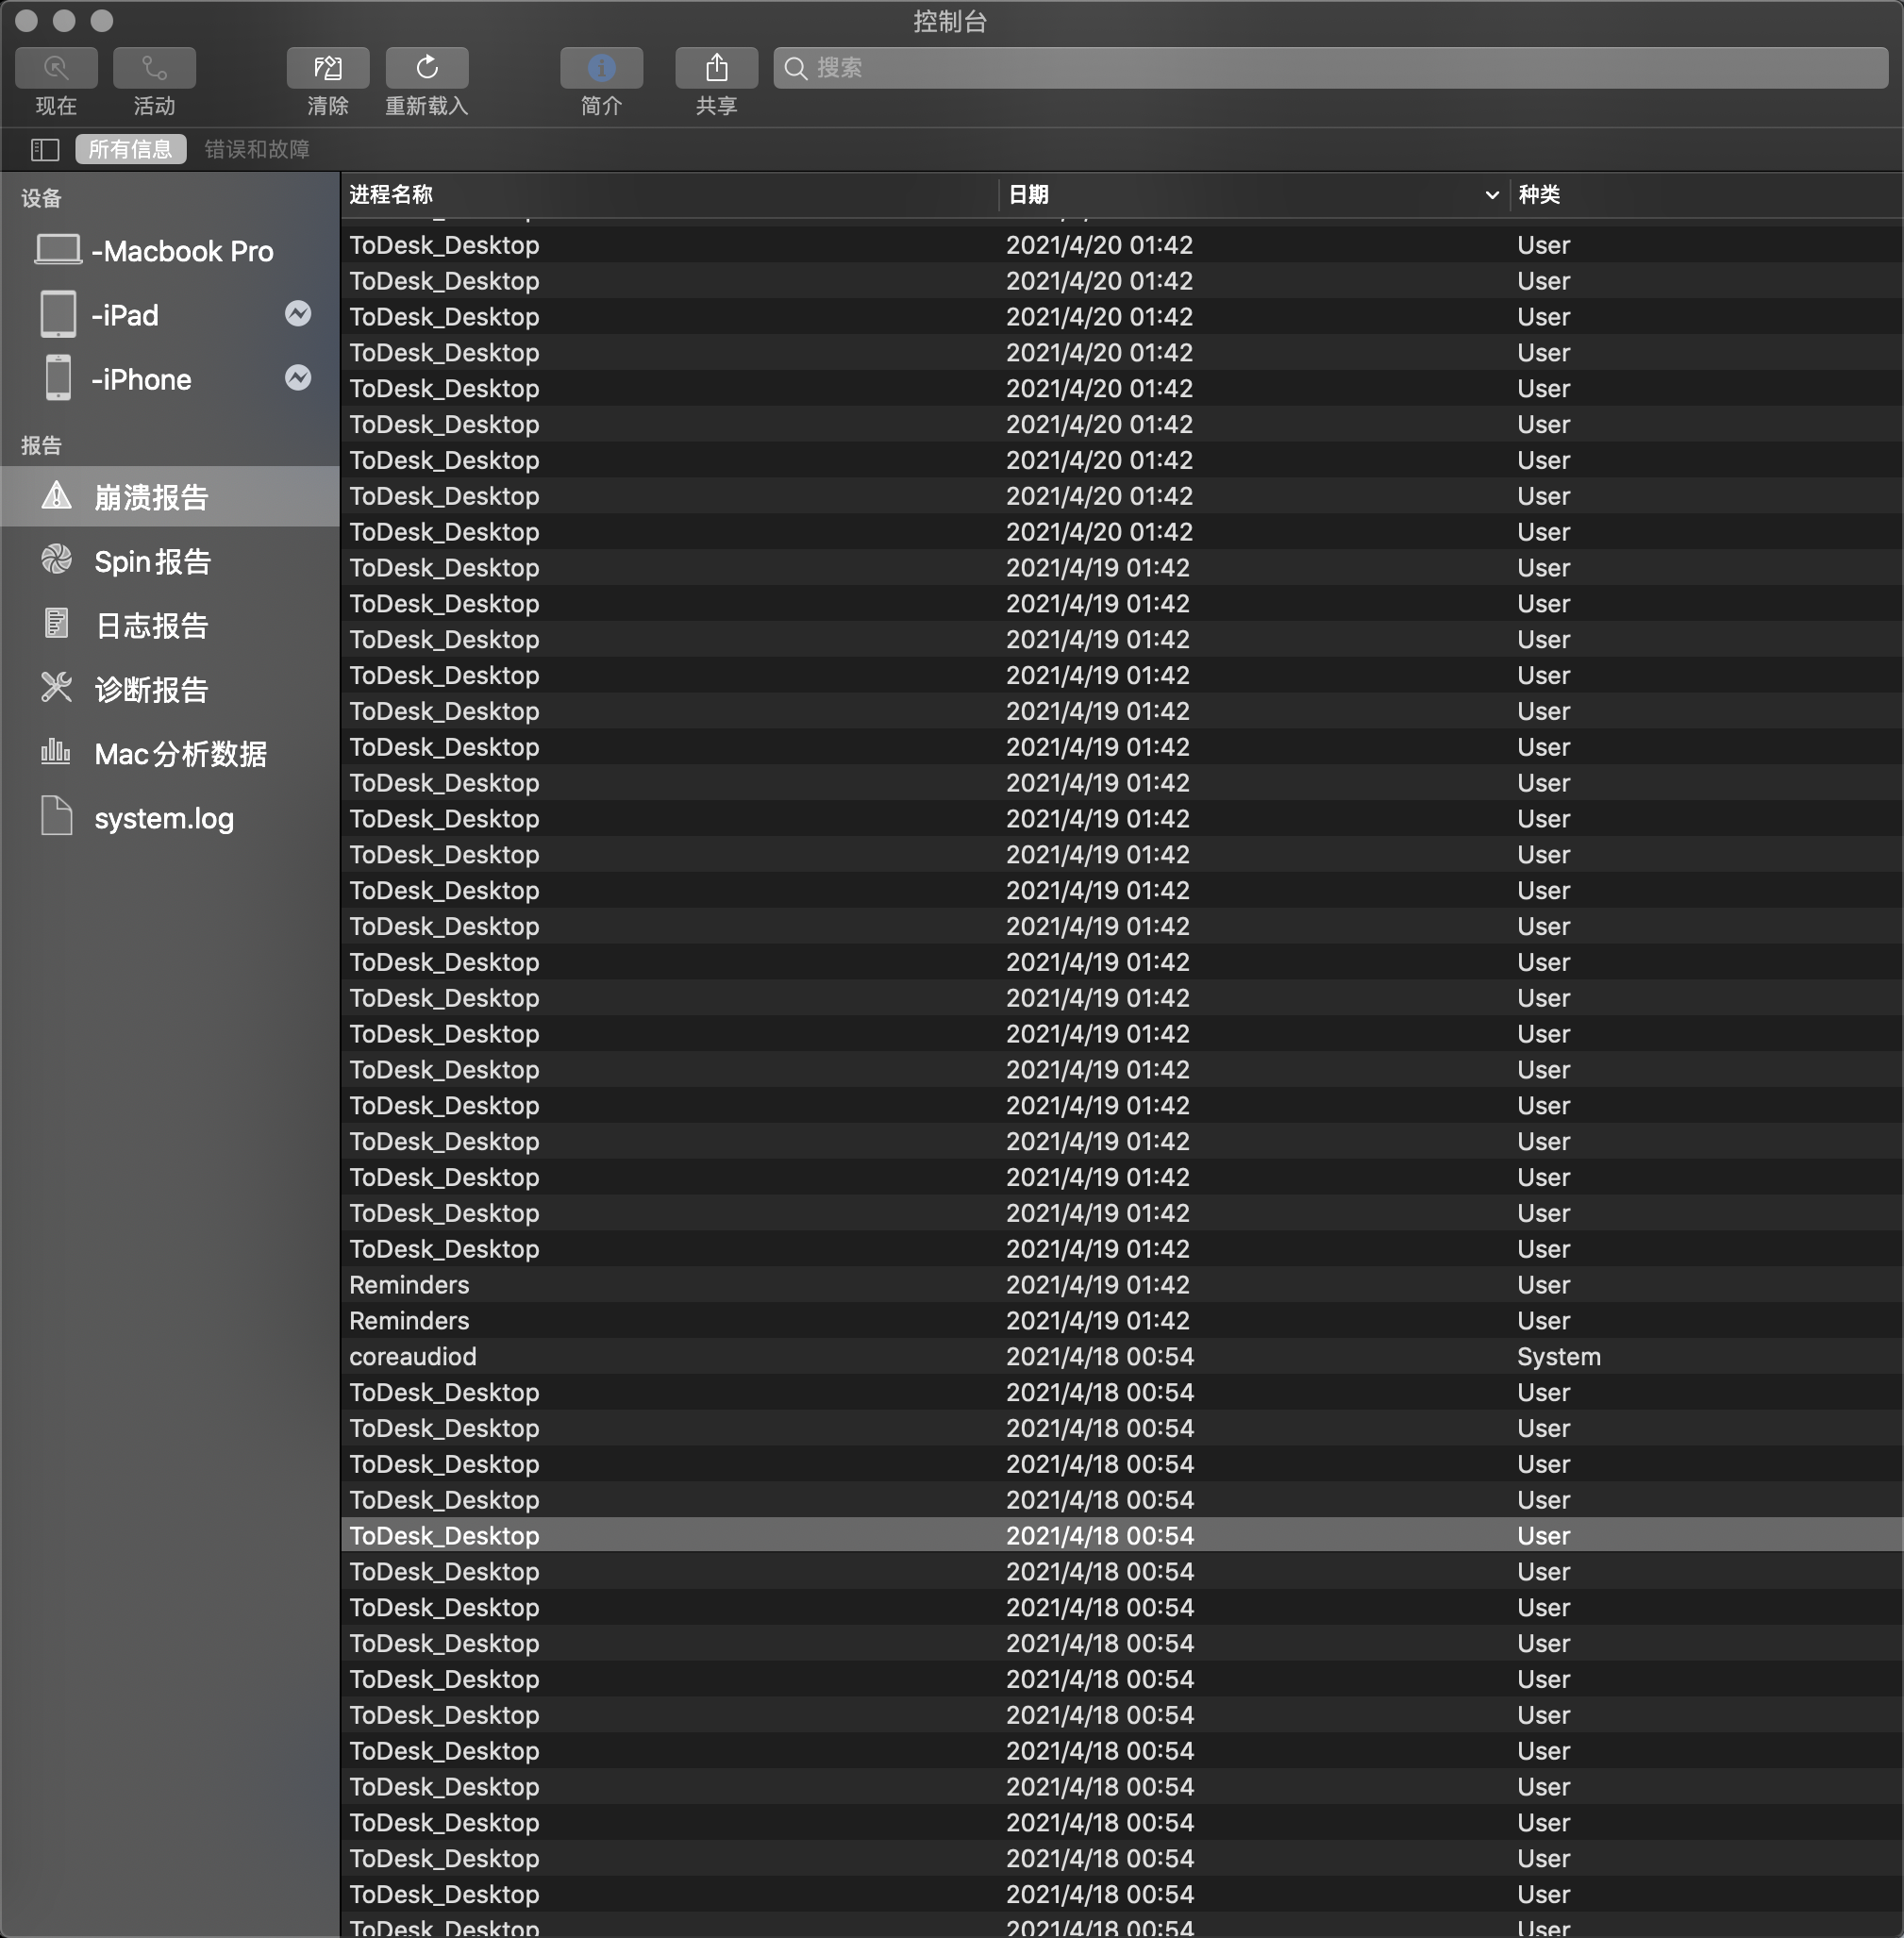Screen dimensions: 1904x1938
Task: Open Spin 报告 in sidebar
Action: tap(170, 561)
